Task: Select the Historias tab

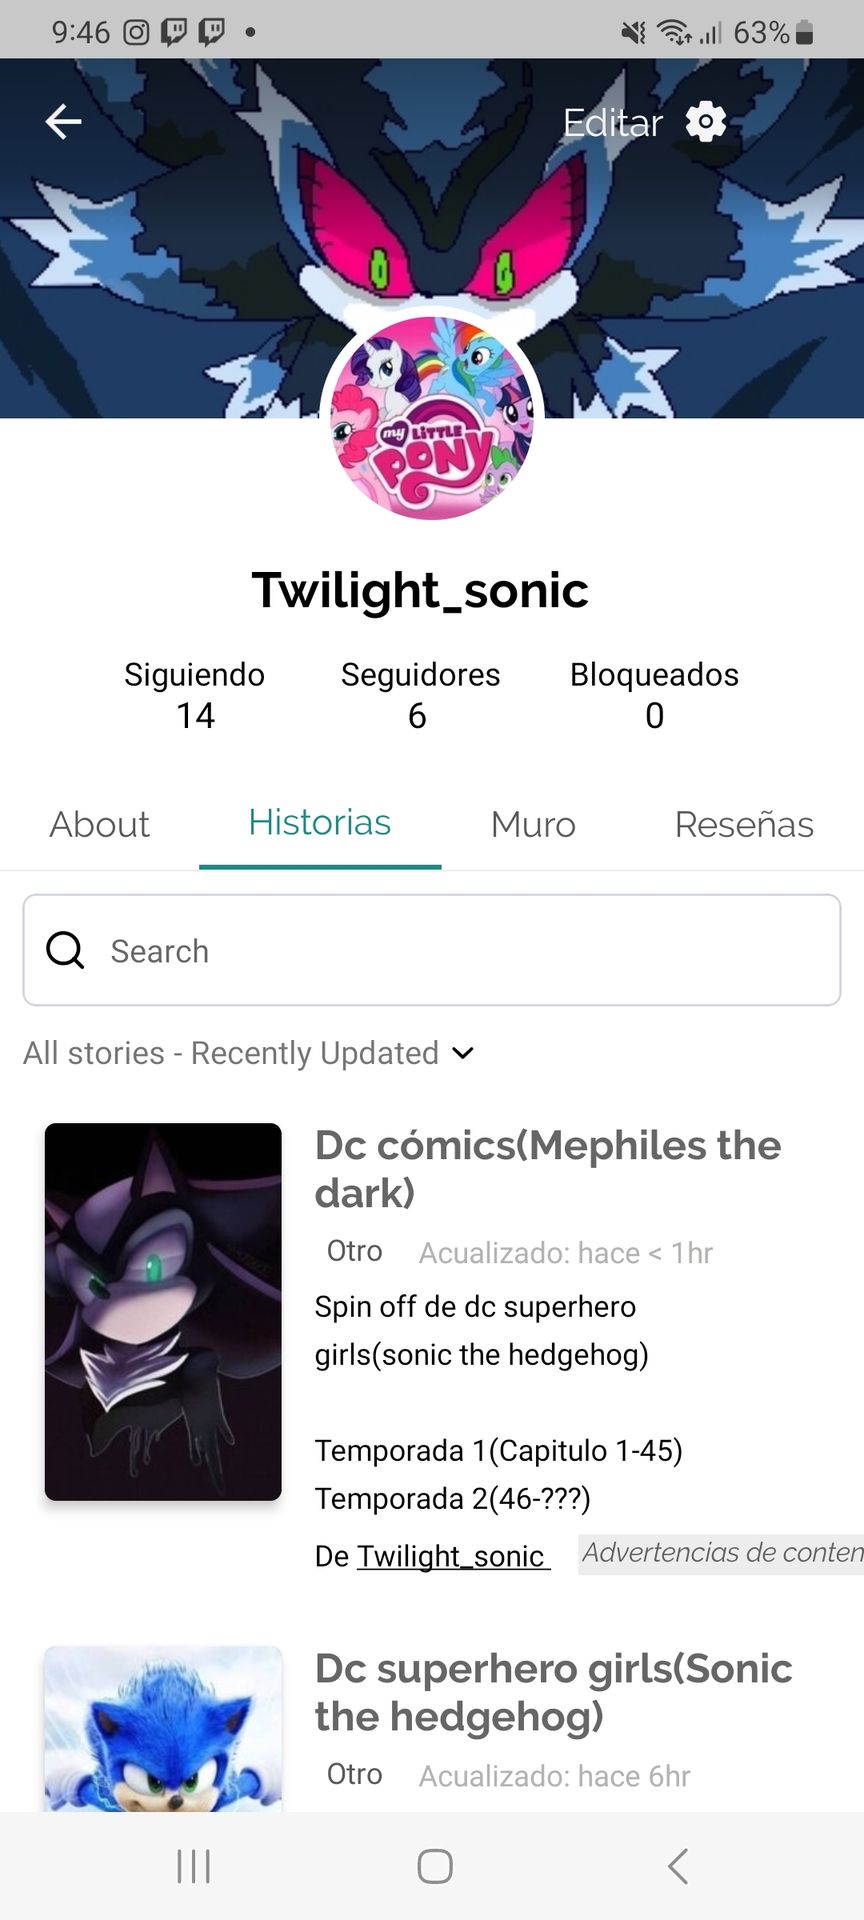Action: pyautogui.click(x=320, y=823)
